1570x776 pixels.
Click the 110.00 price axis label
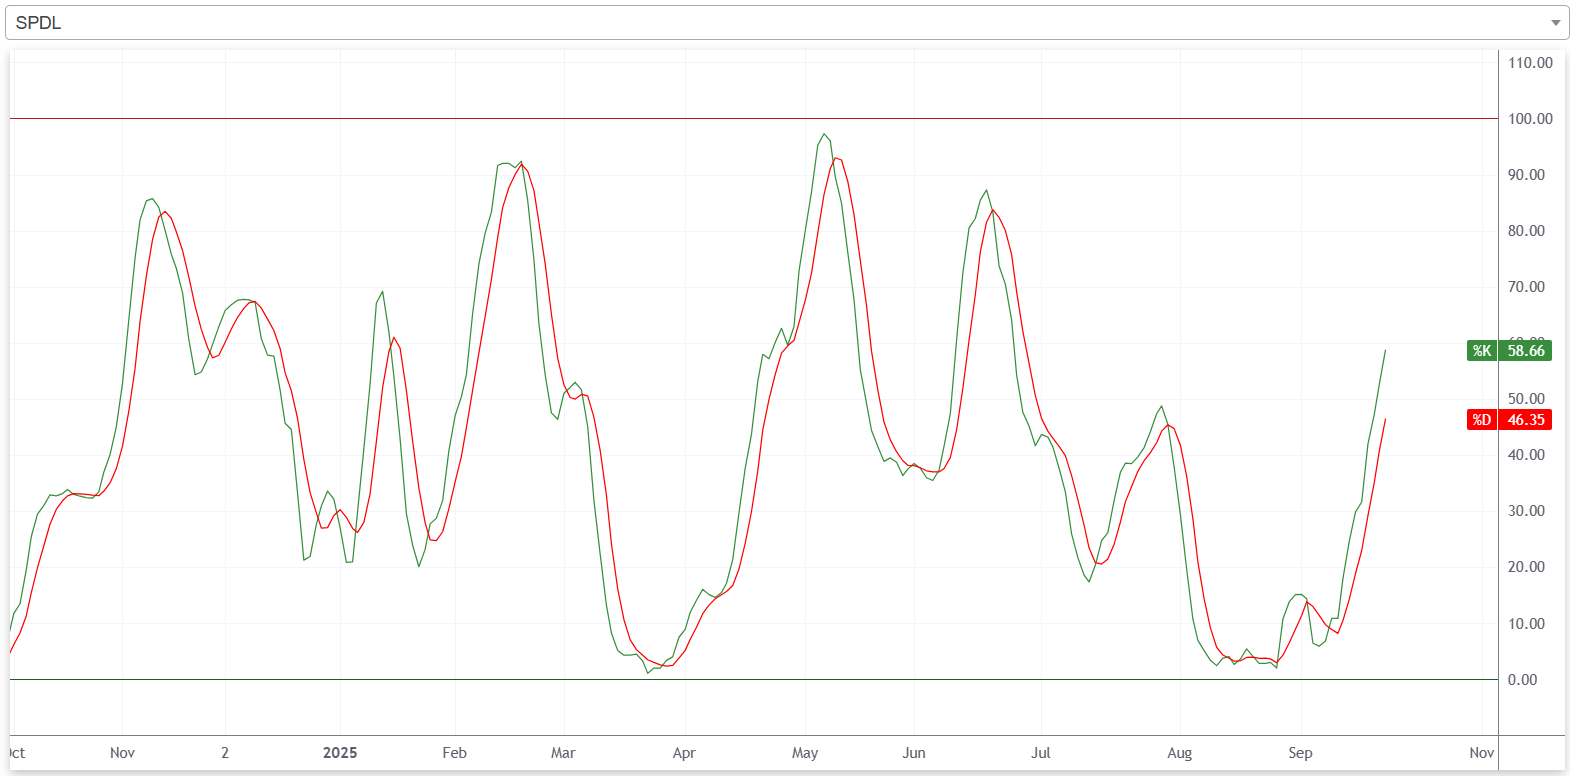point(1530,63)
